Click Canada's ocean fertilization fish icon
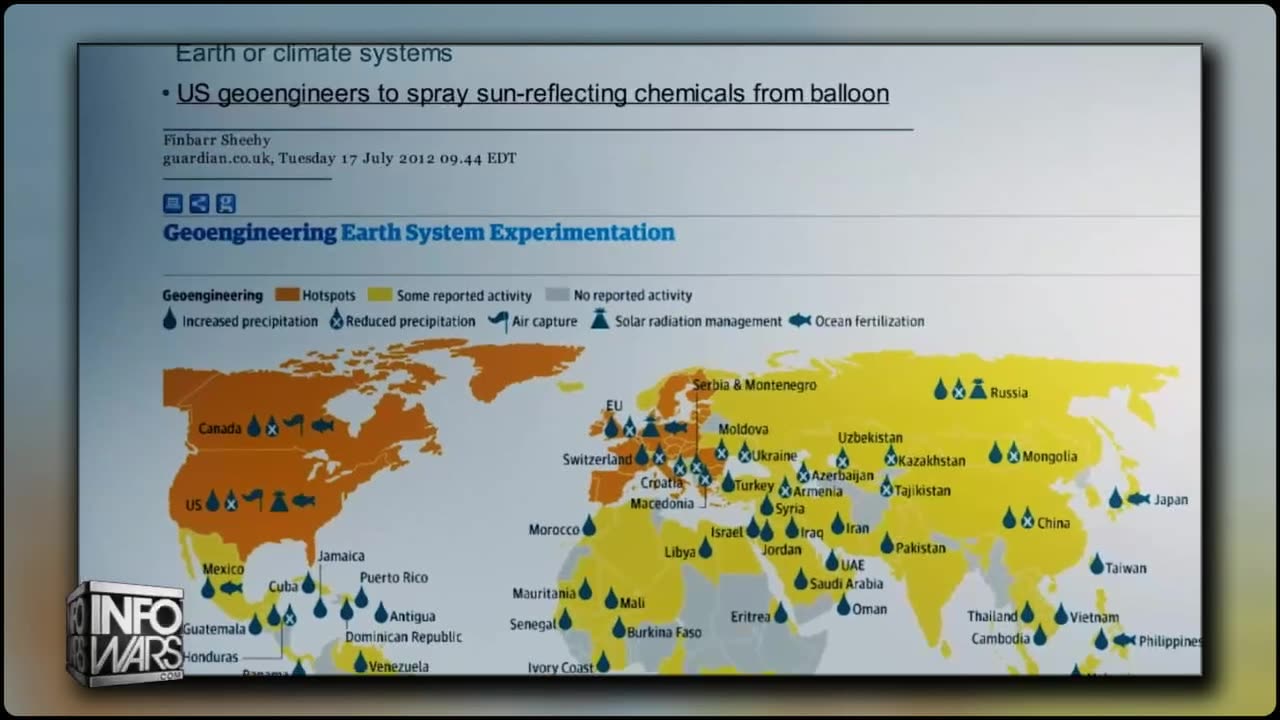Screen dimensions: 1280x720 pos(322,426)
